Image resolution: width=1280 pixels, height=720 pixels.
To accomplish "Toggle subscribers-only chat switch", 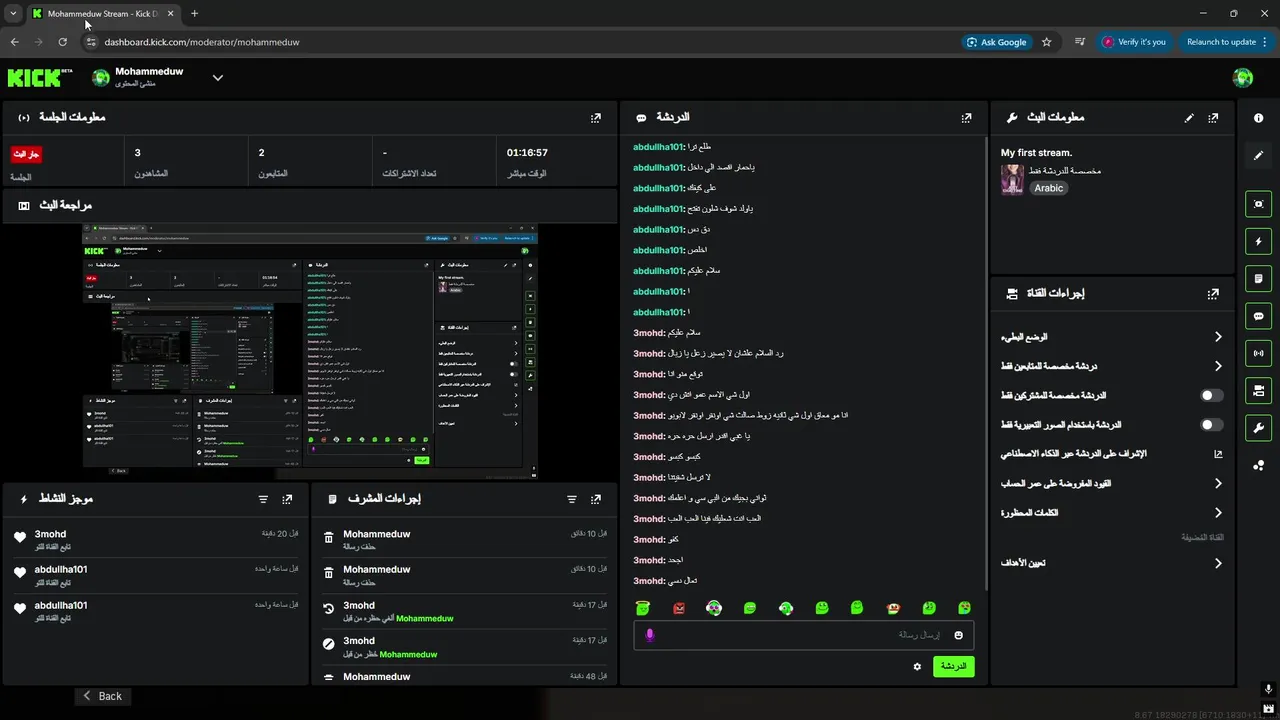I will [1211, 396].
